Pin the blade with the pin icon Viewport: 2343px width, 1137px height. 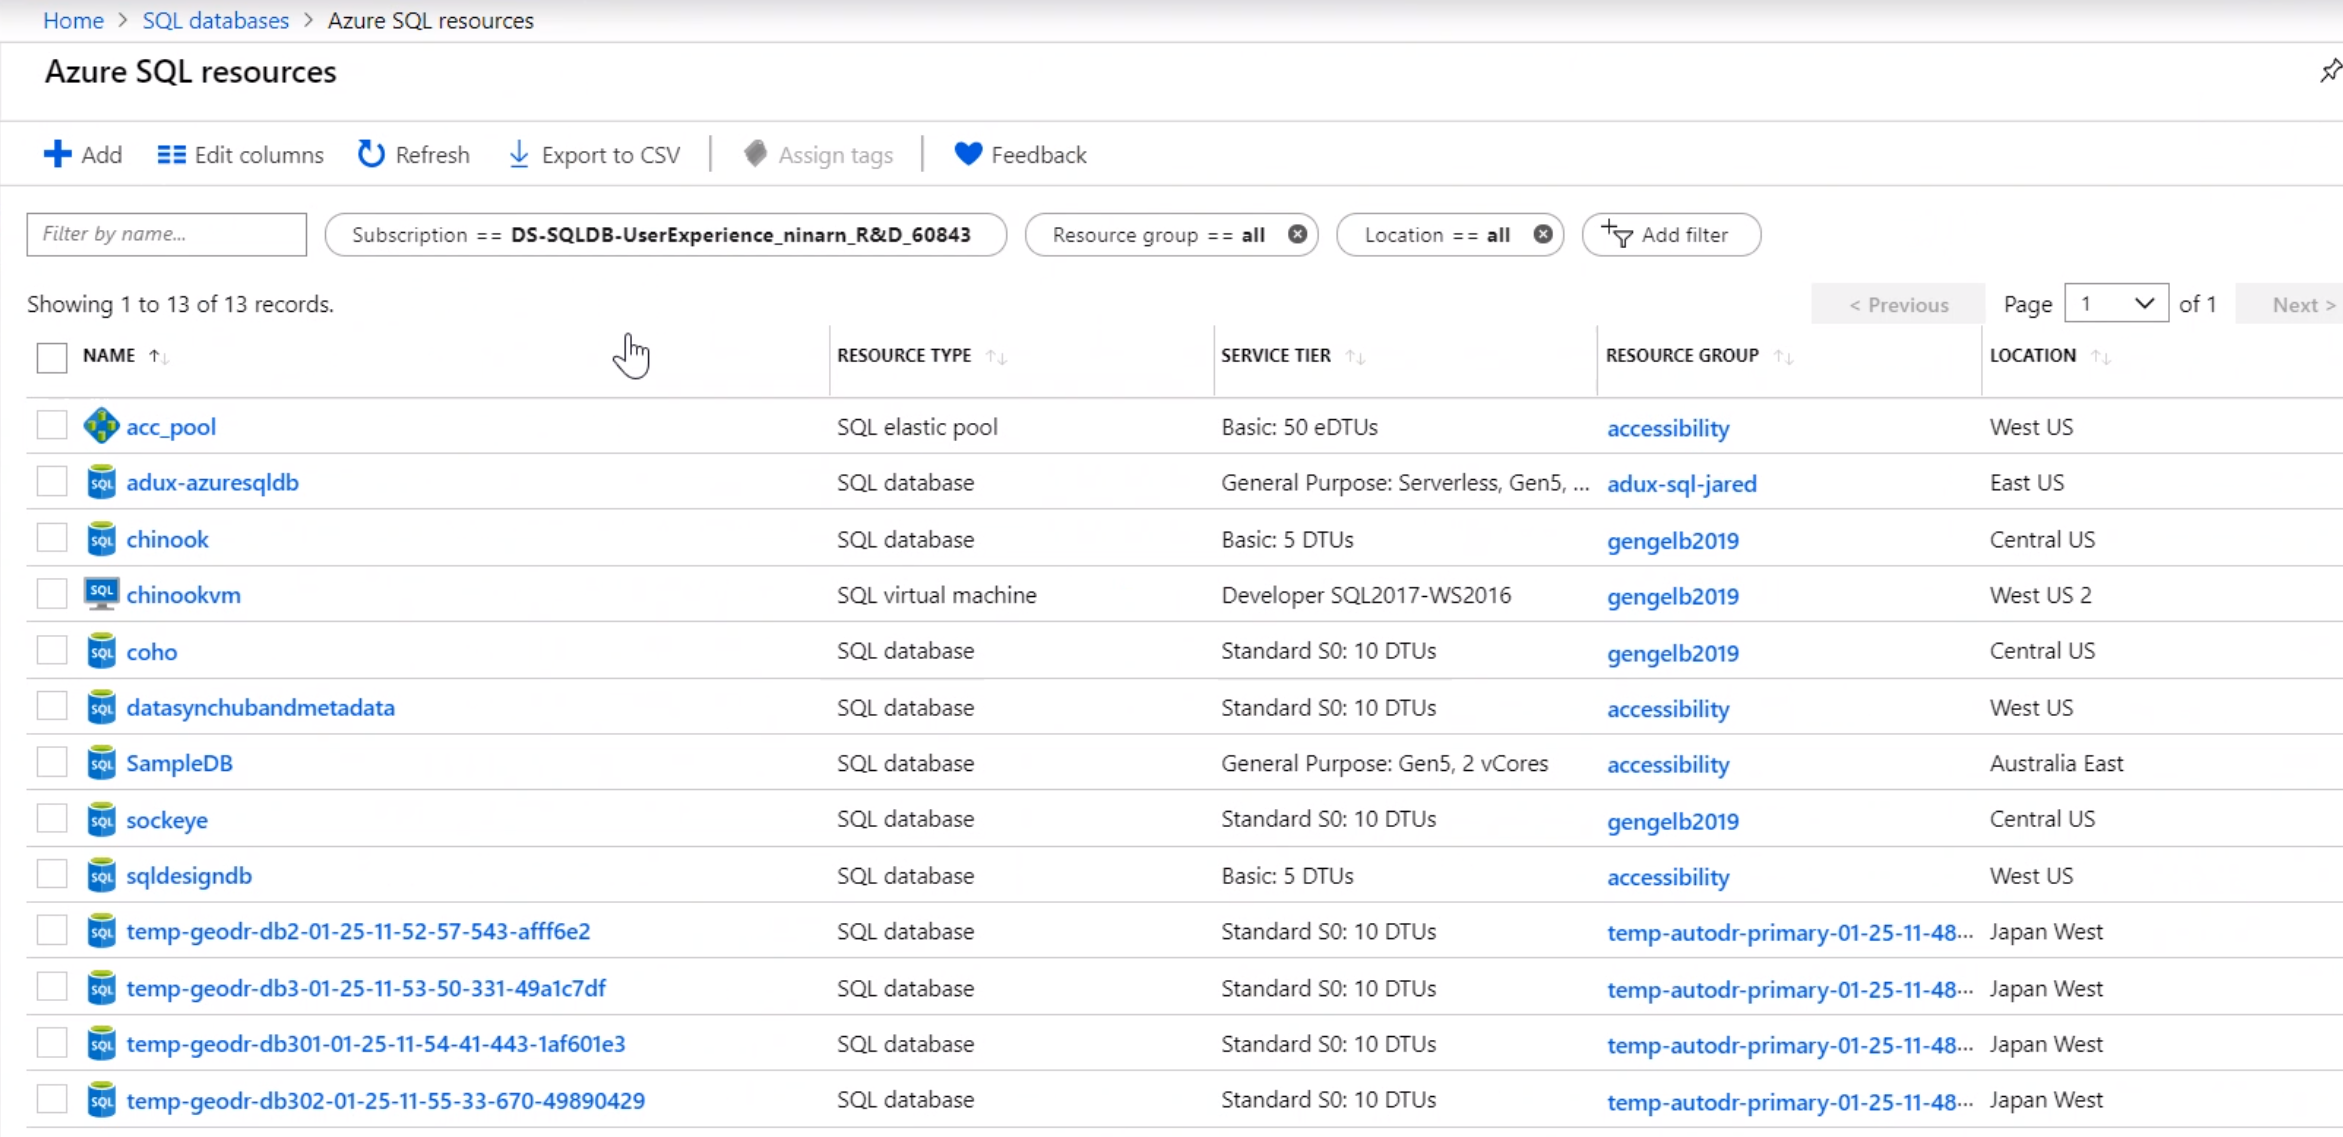2330,70
